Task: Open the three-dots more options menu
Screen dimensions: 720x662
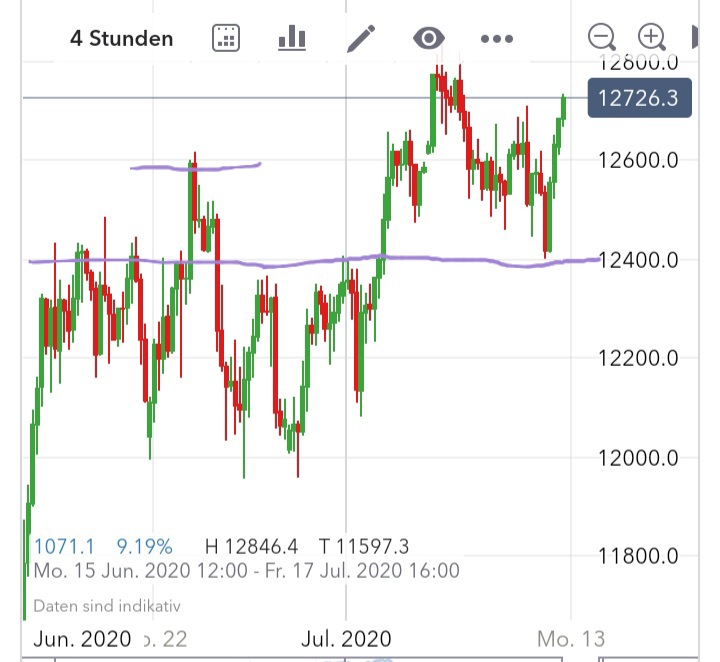Action: click(x=496, y=39)
